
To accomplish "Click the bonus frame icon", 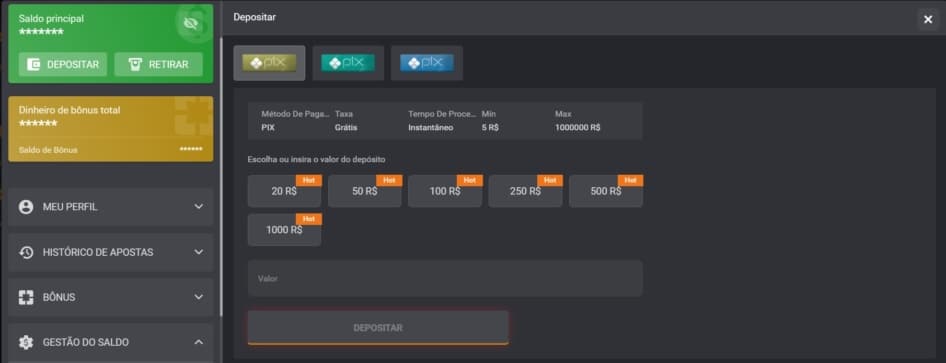I will tap(26, 297).
